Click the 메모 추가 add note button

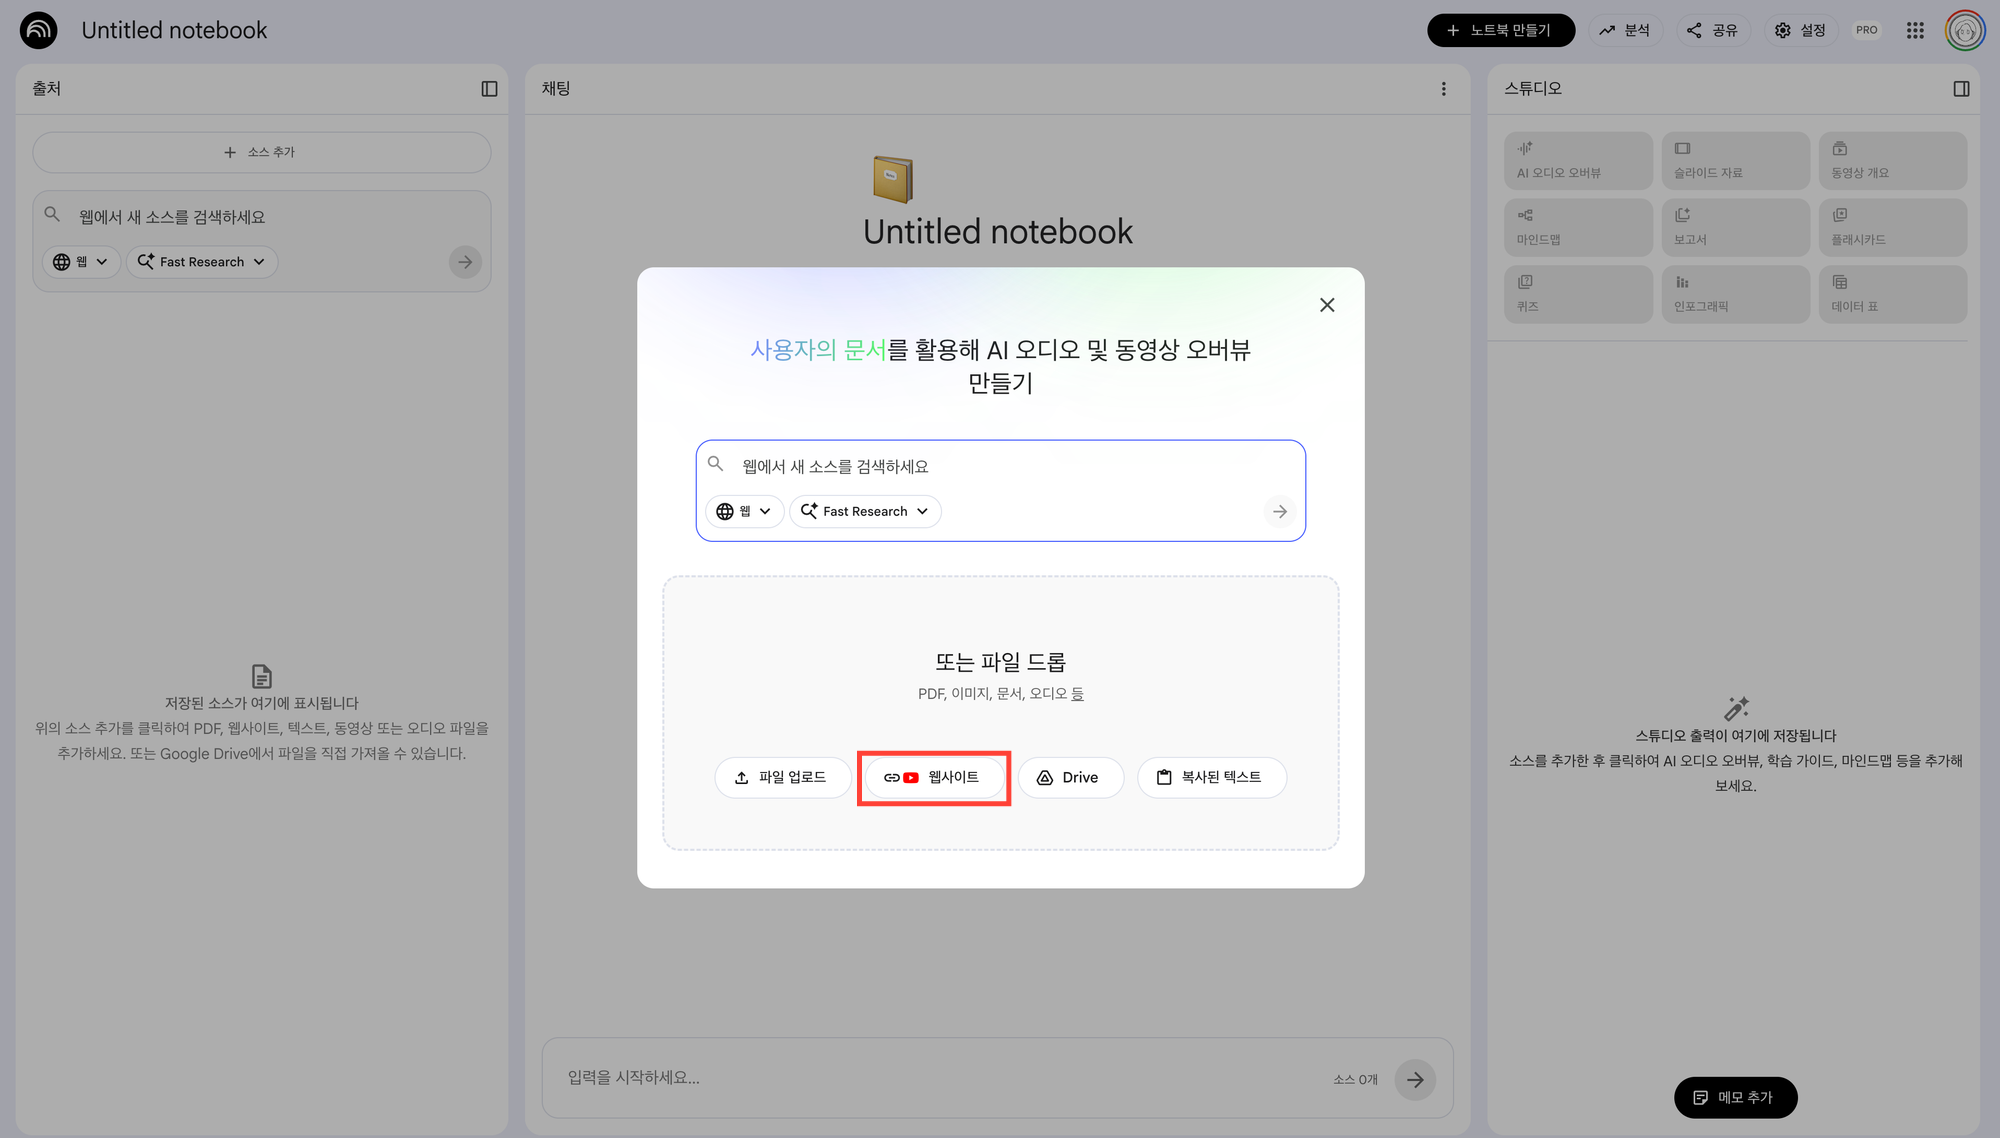coord(1735,1097)
